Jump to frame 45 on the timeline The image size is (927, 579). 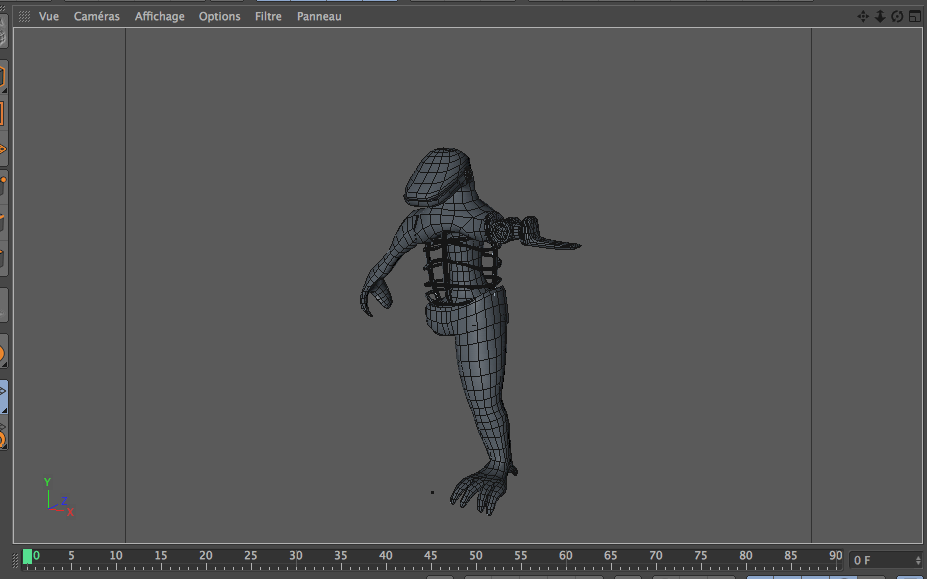431,558
